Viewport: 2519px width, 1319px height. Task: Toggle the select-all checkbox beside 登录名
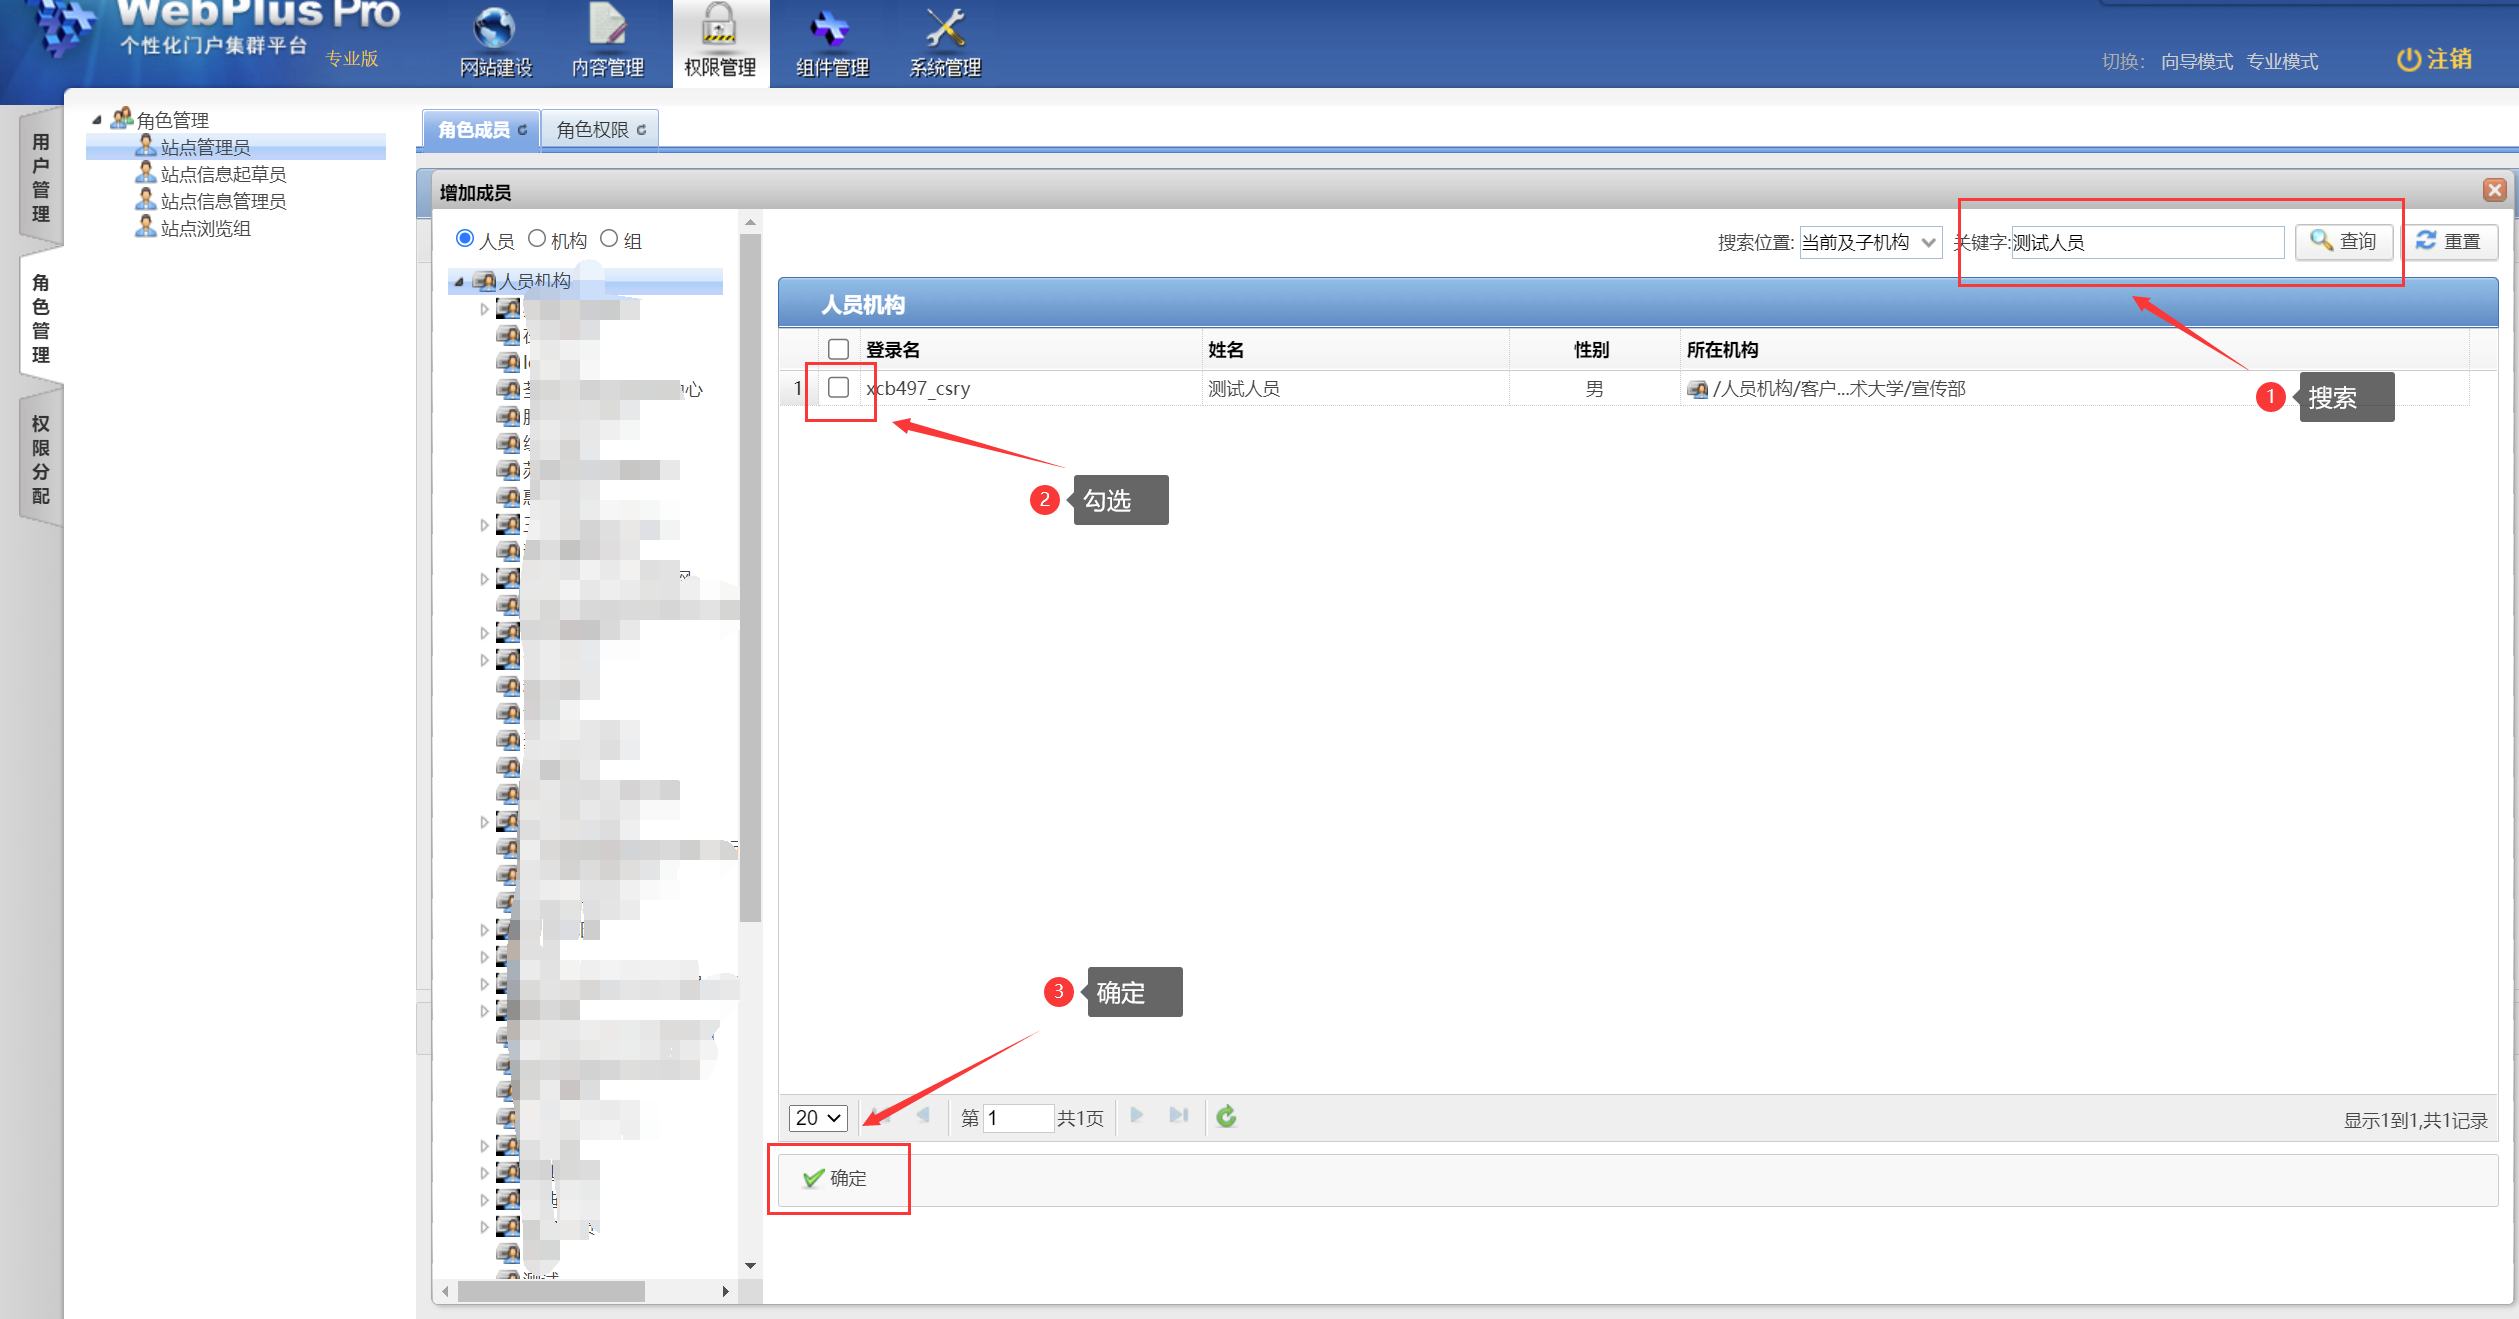click(839, 349)
